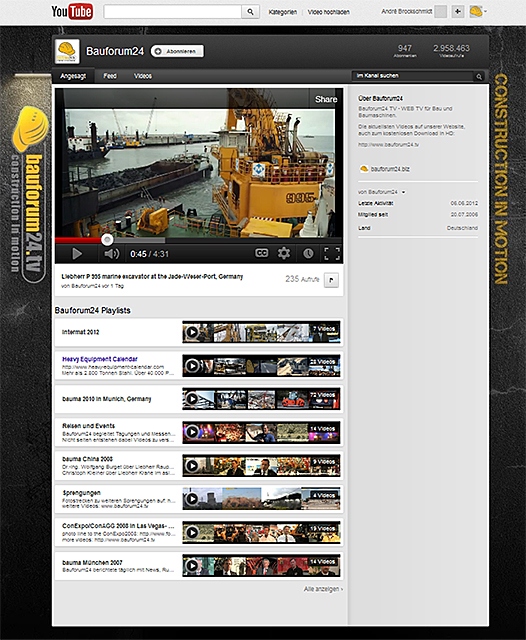Open the bauforum24.biz link
The height and width of the screenshot is (640, 526).
pyautogui.click(x=390, y=169)
